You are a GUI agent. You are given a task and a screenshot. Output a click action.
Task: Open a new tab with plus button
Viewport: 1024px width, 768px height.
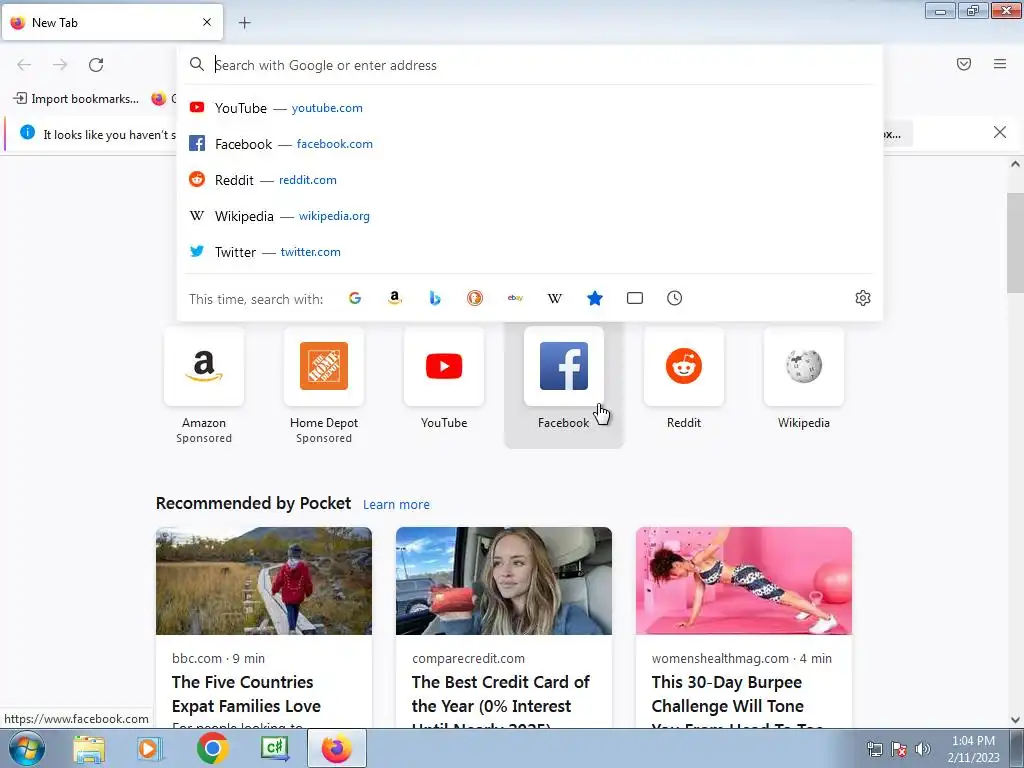point(245,23)
